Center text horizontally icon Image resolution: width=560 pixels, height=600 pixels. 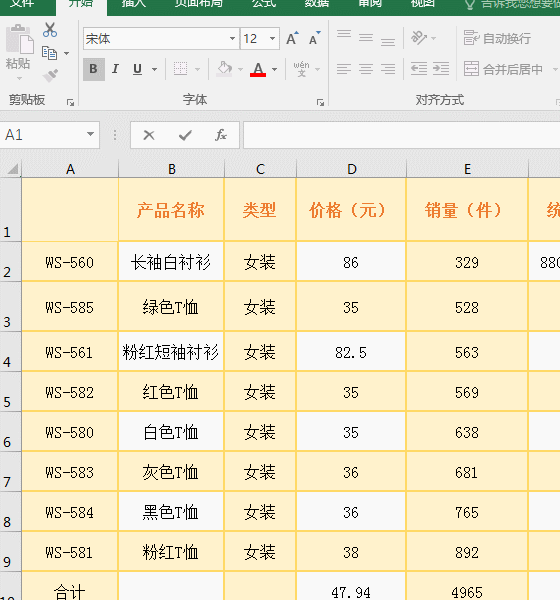366,69
